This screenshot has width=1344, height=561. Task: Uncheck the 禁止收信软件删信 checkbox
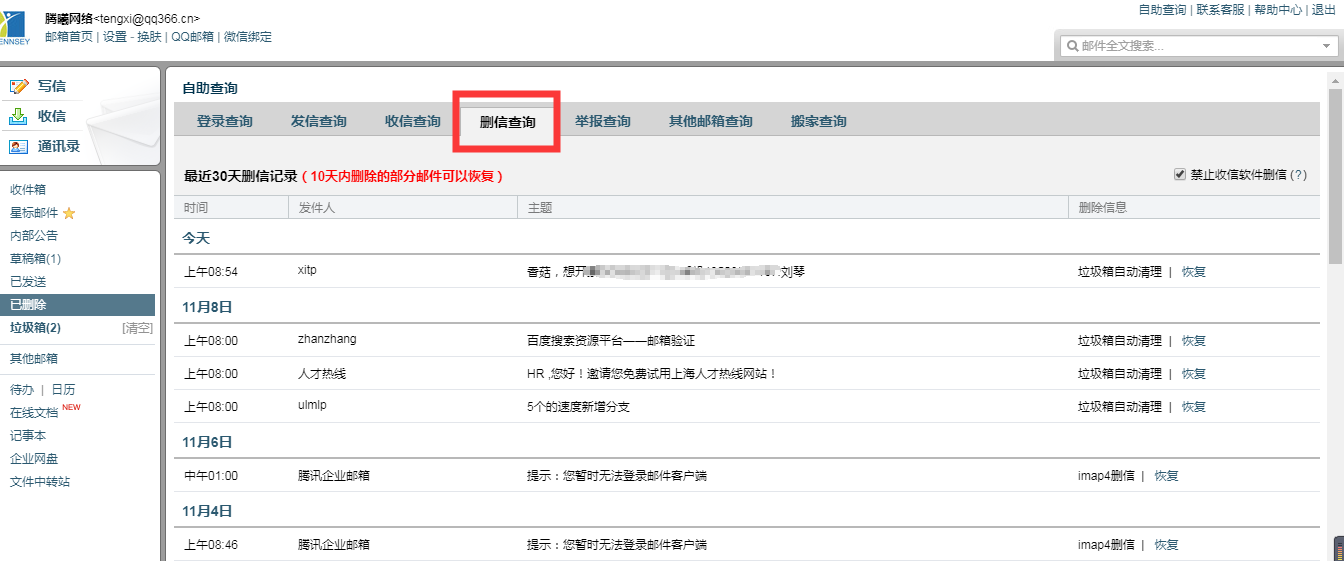(1180, 175)
